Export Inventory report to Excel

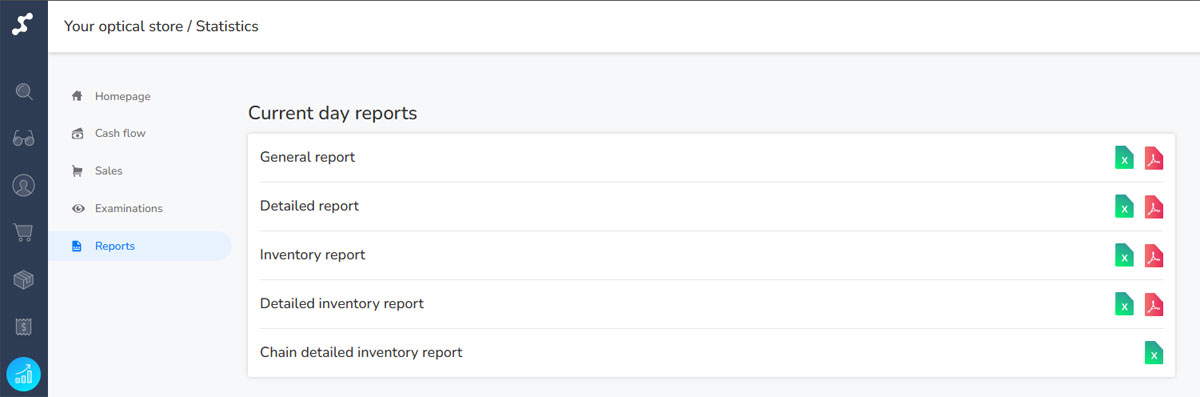(1124, 256)
